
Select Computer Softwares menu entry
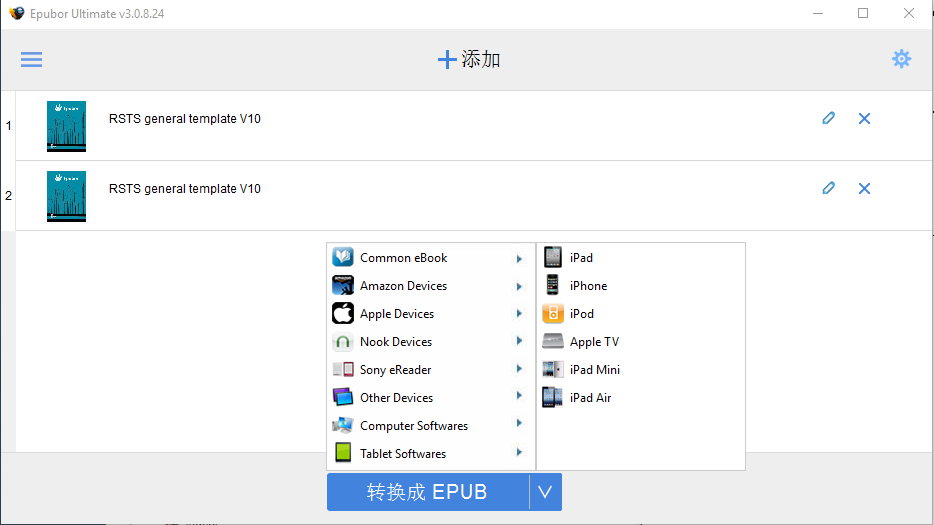(x=431, y=425)
